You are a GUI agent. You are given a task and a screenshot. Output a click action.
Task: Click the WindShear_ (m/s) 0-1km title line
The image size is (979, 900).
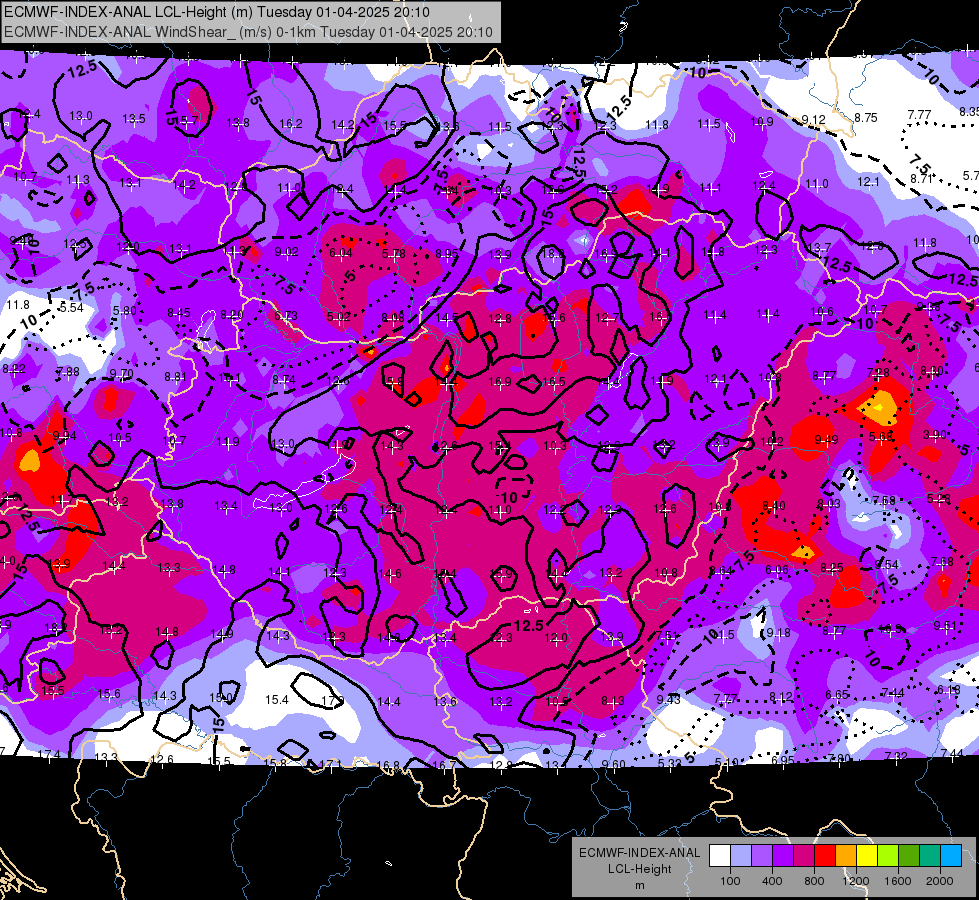(x=248, y=32)
